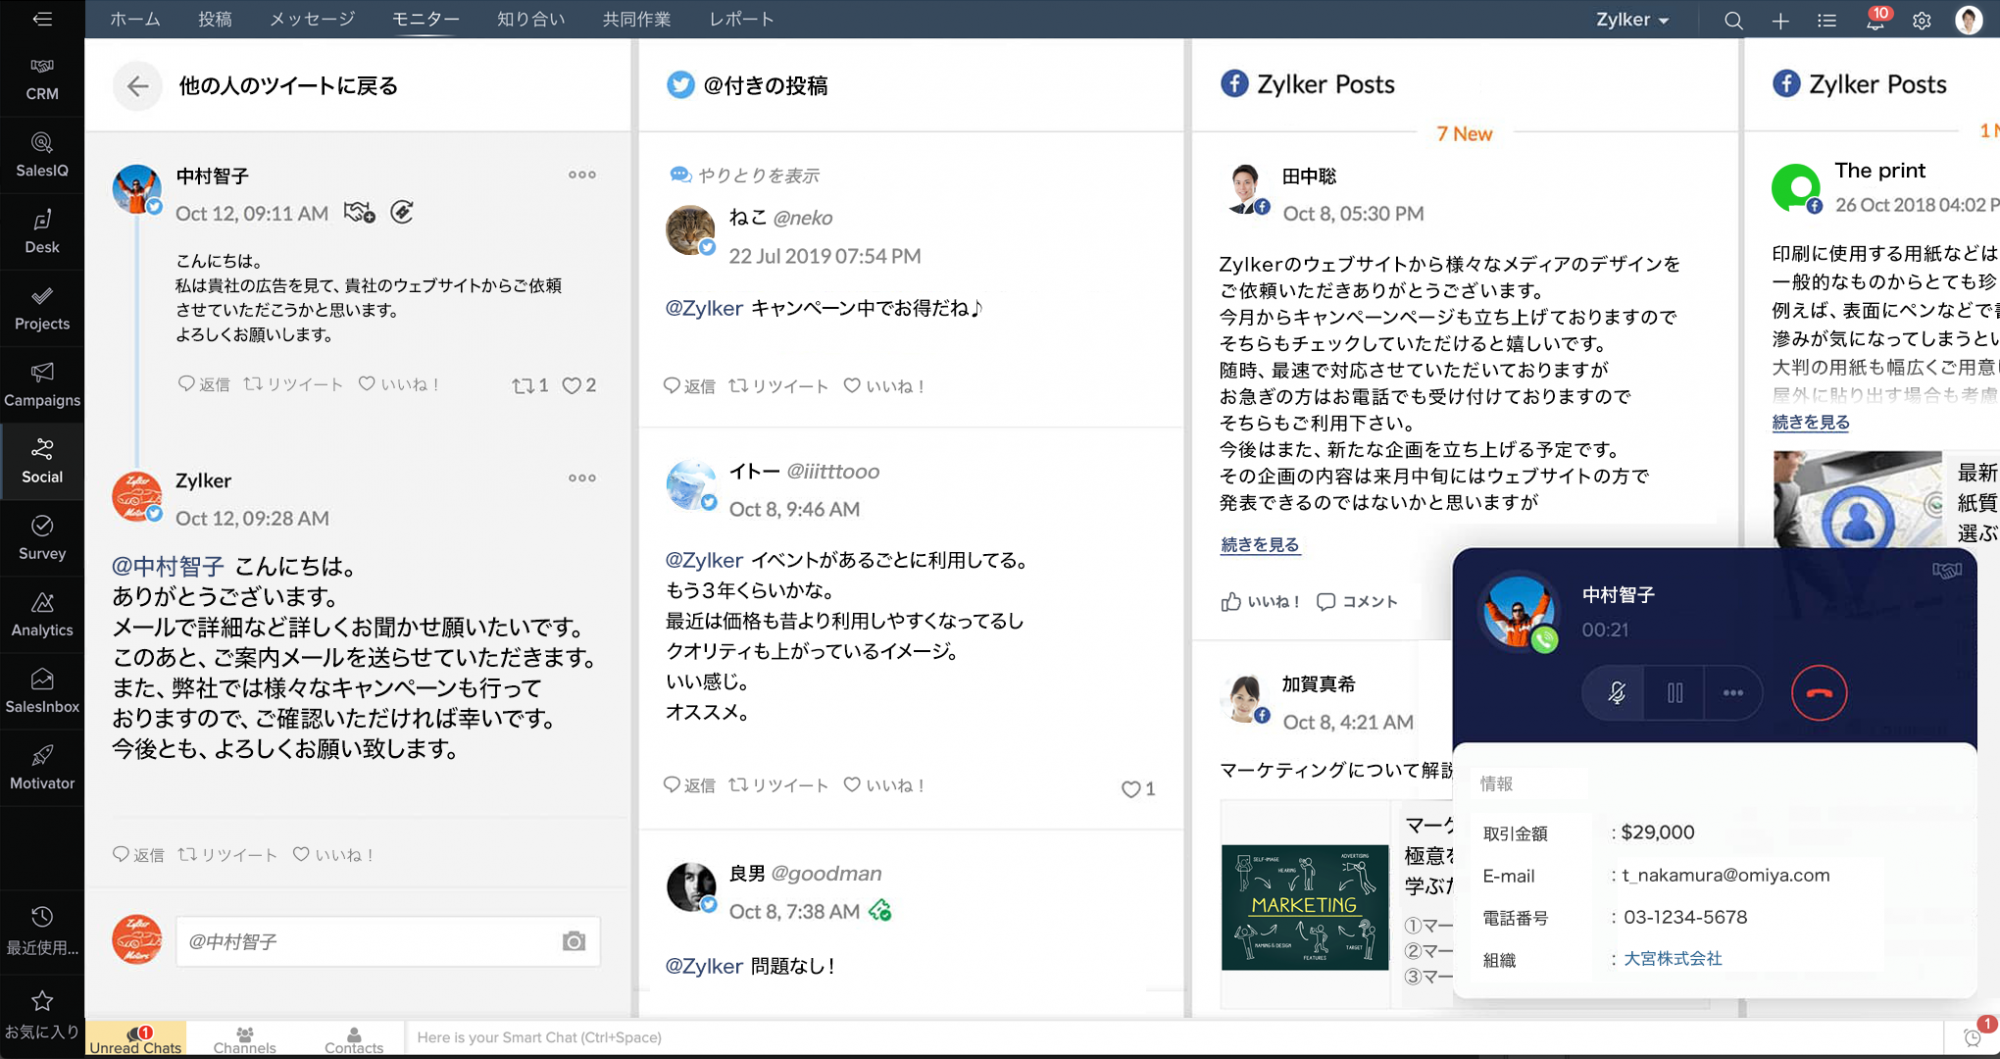Select the モニター tab
2000x1059 pixels.
click(x=426, y=19)
